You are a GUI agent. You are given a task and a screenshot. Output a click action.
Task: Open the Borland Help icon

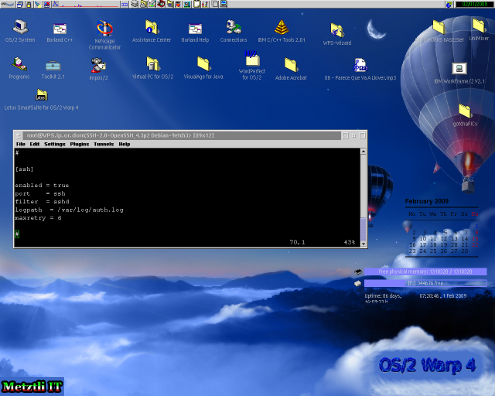pos(195,29)
